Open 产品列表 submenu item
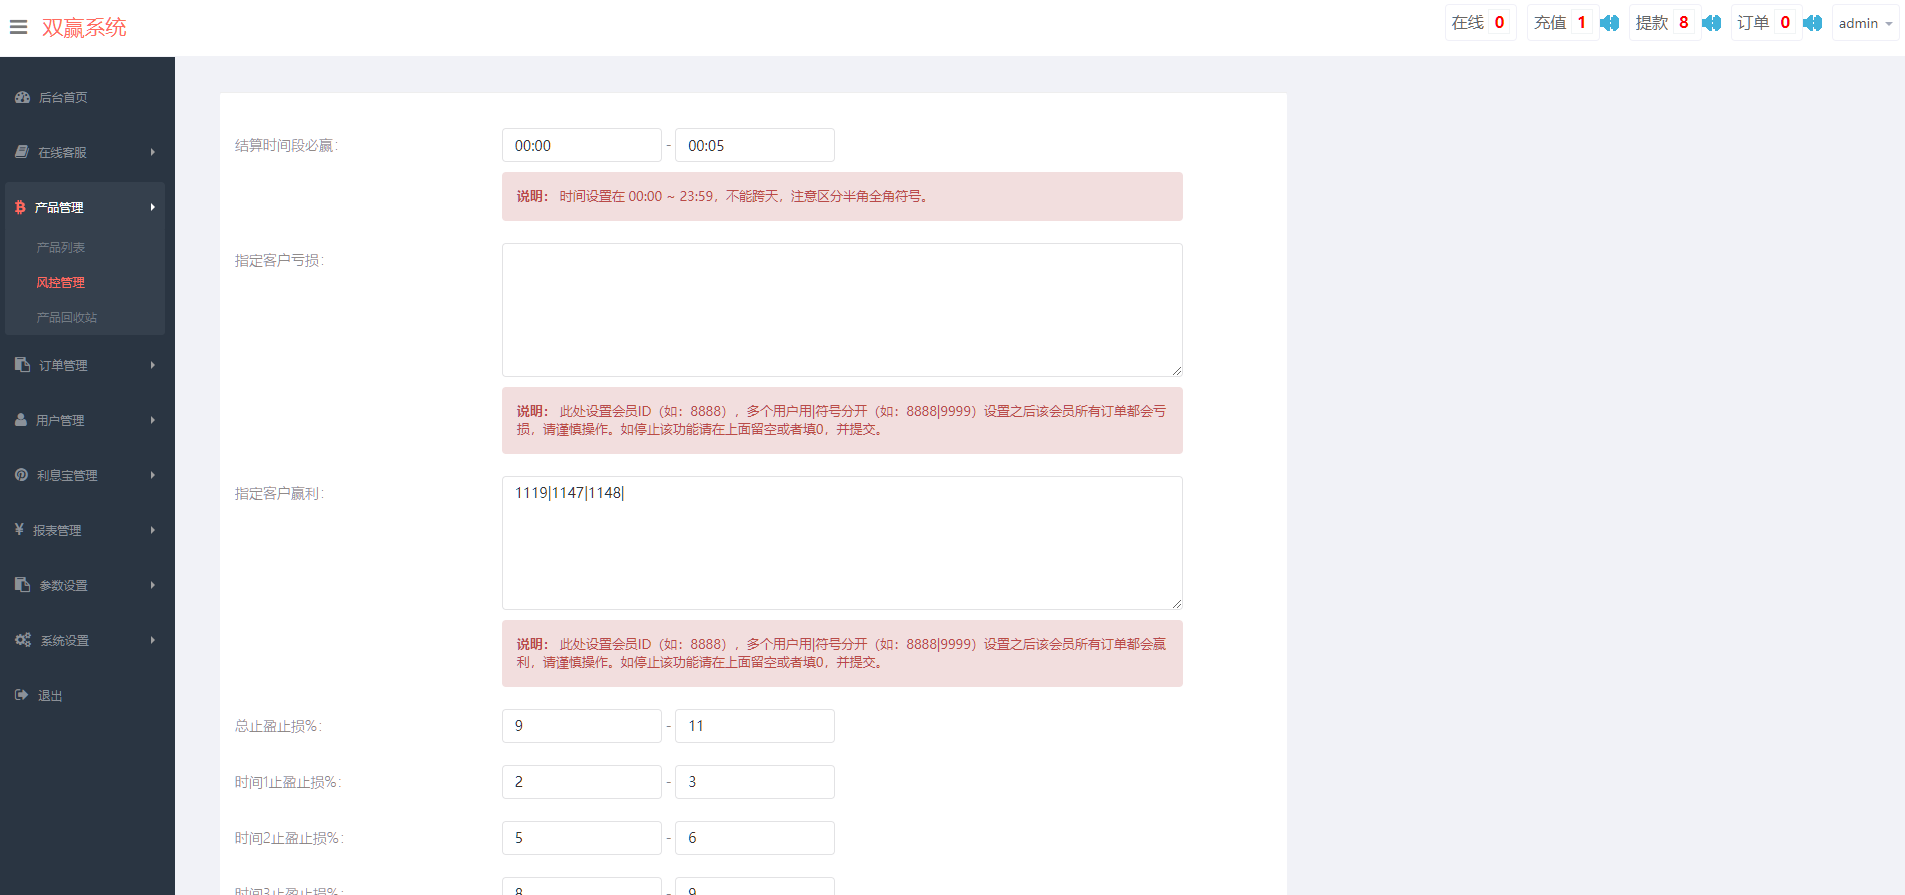This screenshot has height=895, width=1905. [x=61, y=247]
